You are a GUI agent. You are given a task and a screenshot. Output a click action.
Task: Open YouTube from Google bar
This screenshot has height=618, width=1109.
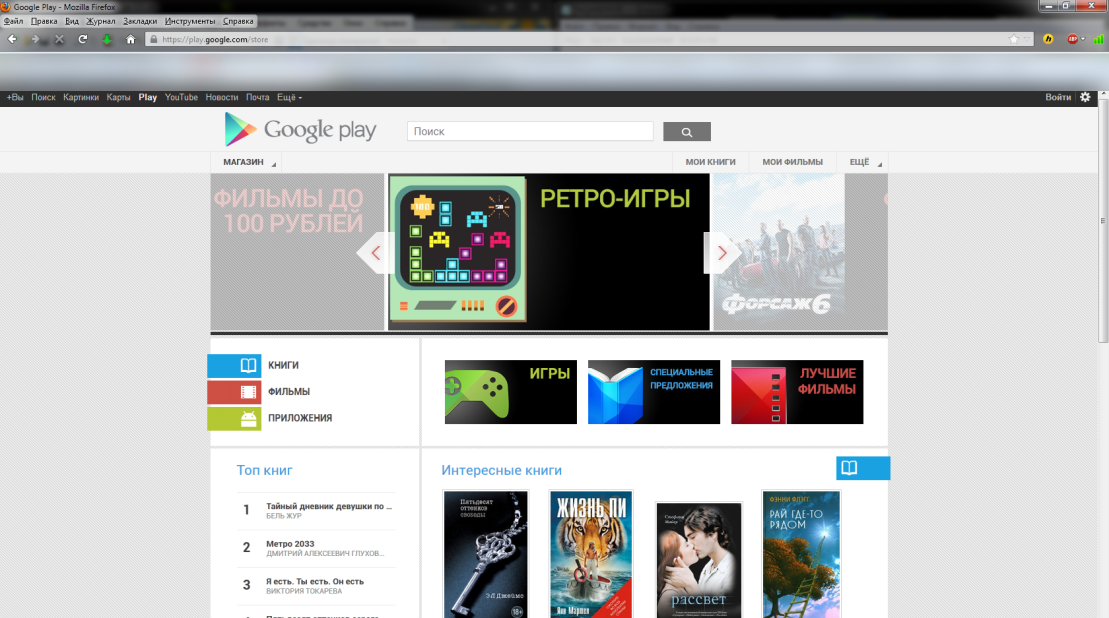181,98
